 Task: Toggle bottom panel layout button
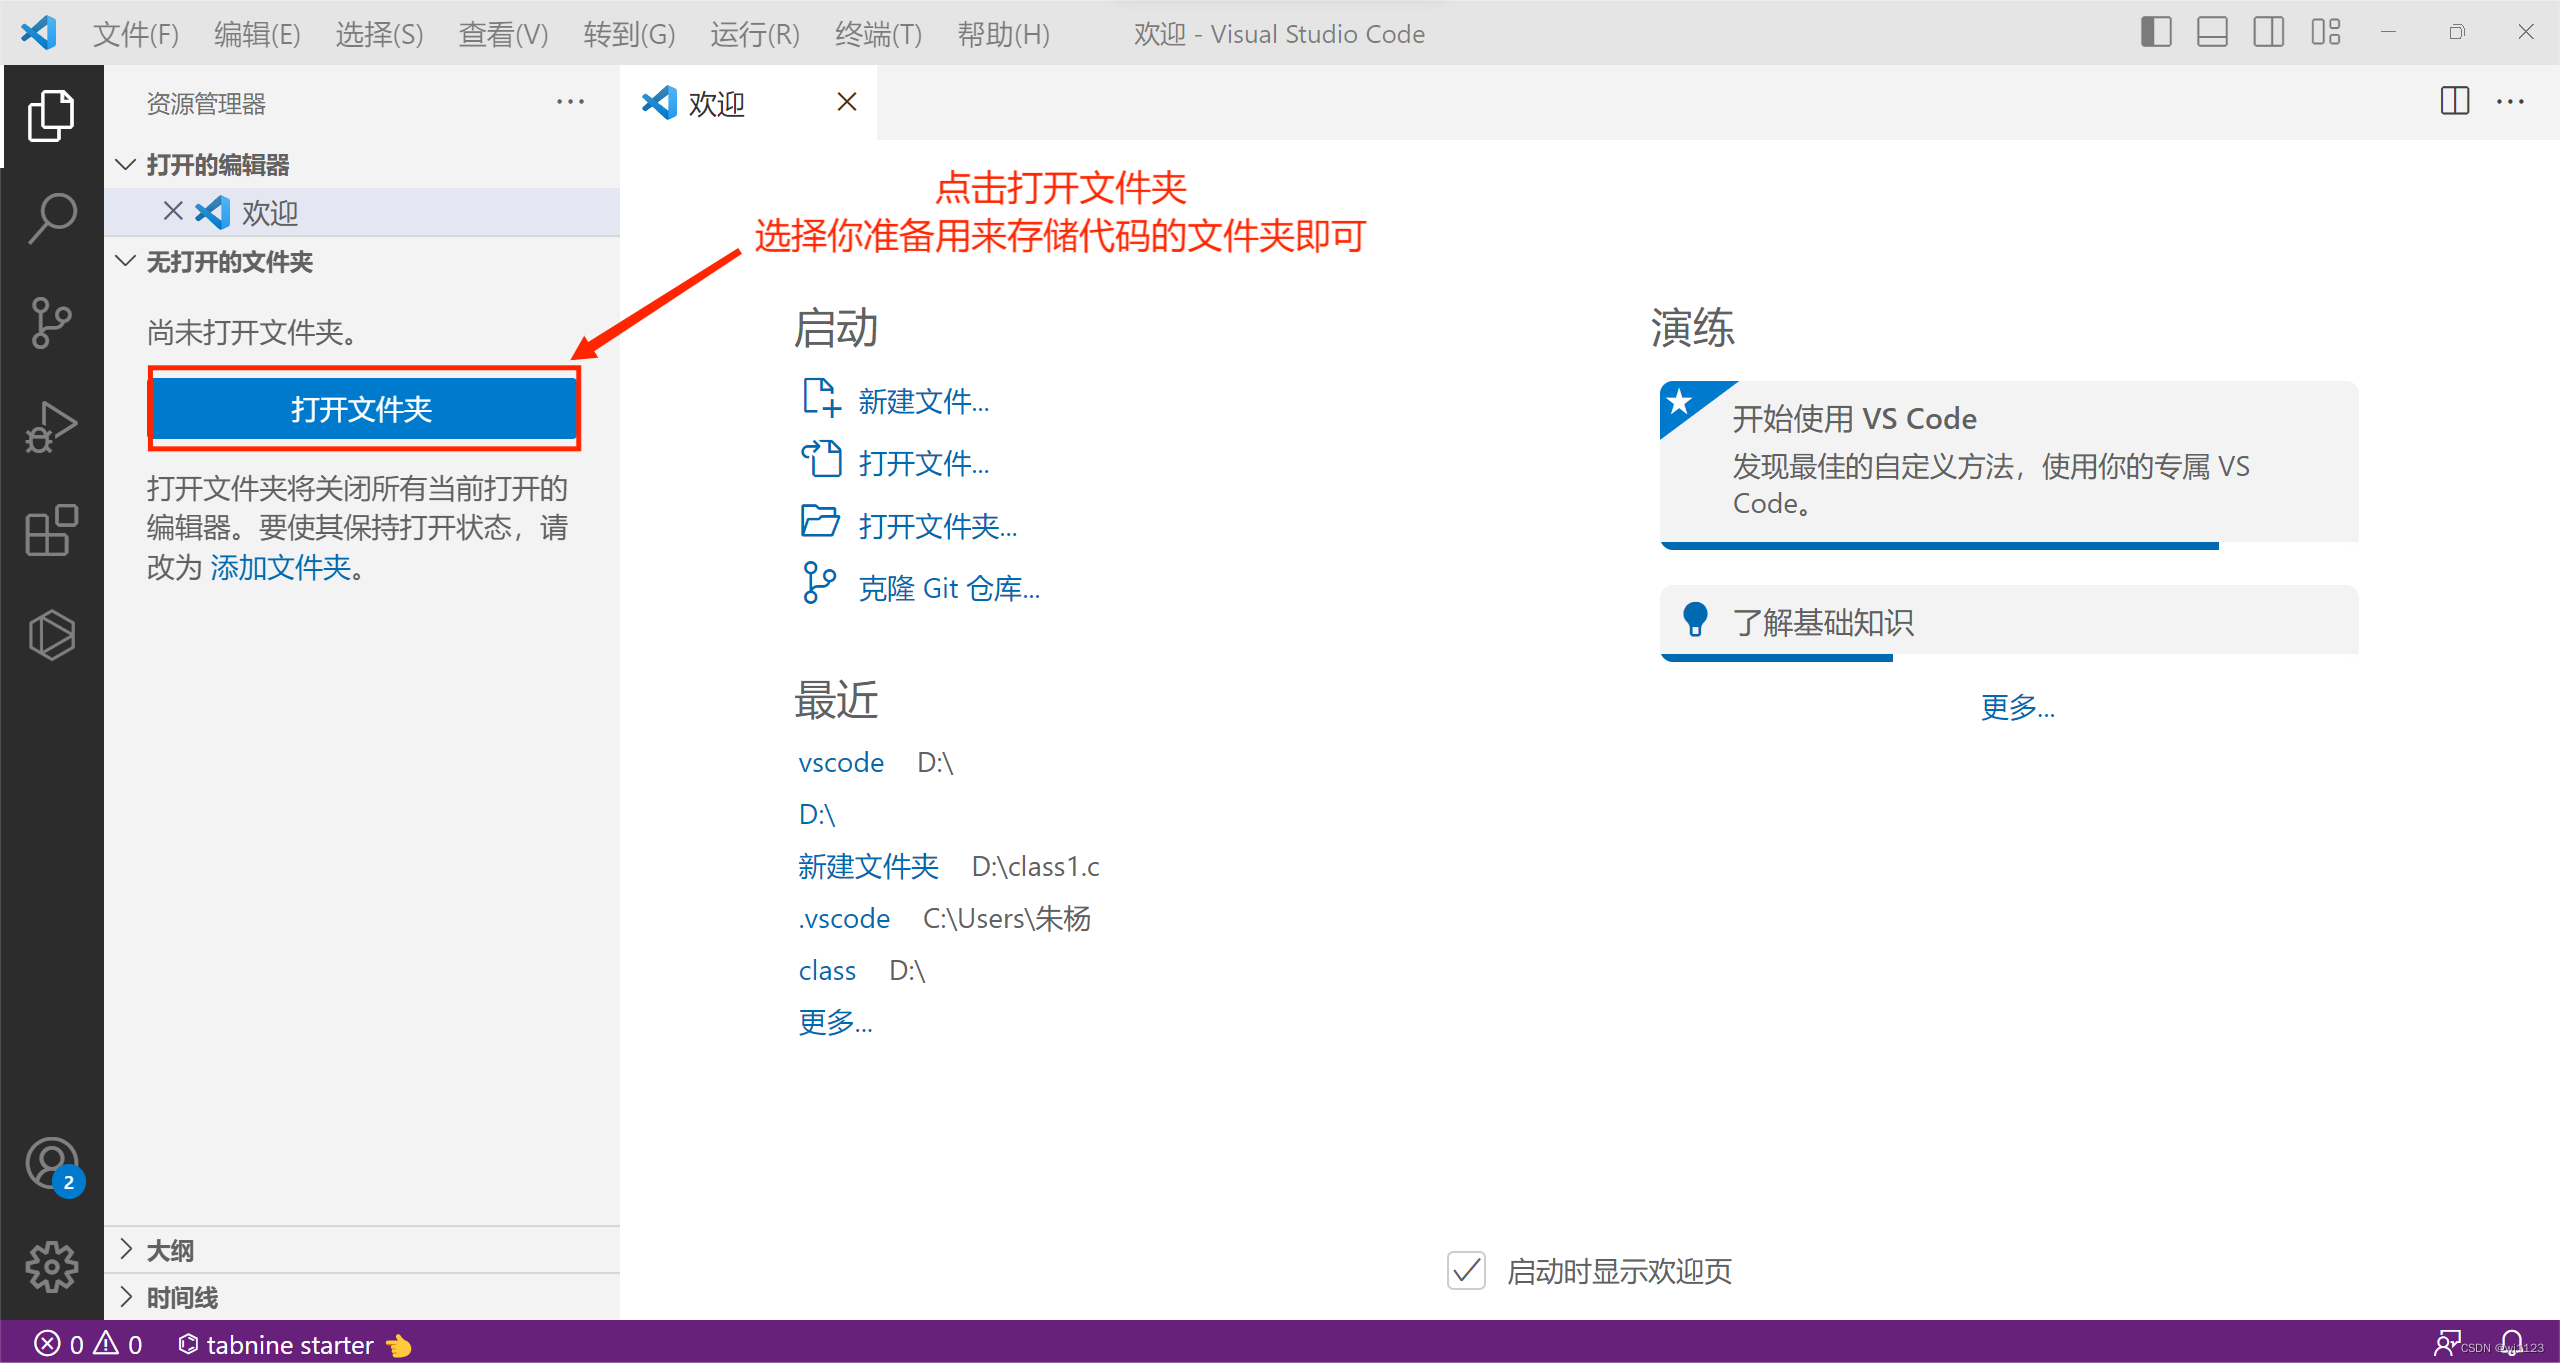point(2212,33)
